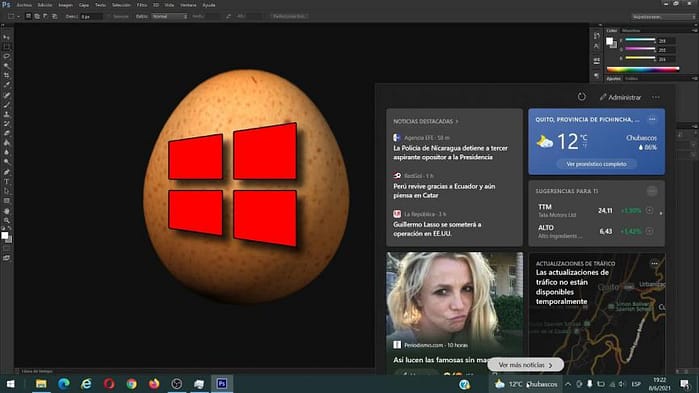Click Ver pronóstico completo button
Viewport: 699px width, 393px height.
(596, 164)
